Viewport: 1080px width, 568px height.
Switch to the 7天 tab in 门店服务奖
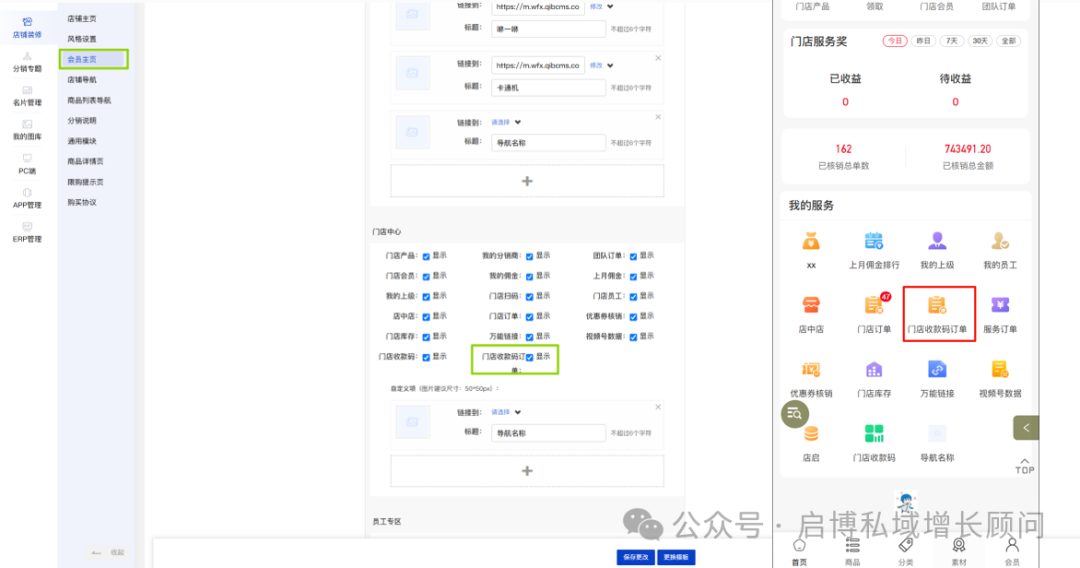tap(951, 41)
